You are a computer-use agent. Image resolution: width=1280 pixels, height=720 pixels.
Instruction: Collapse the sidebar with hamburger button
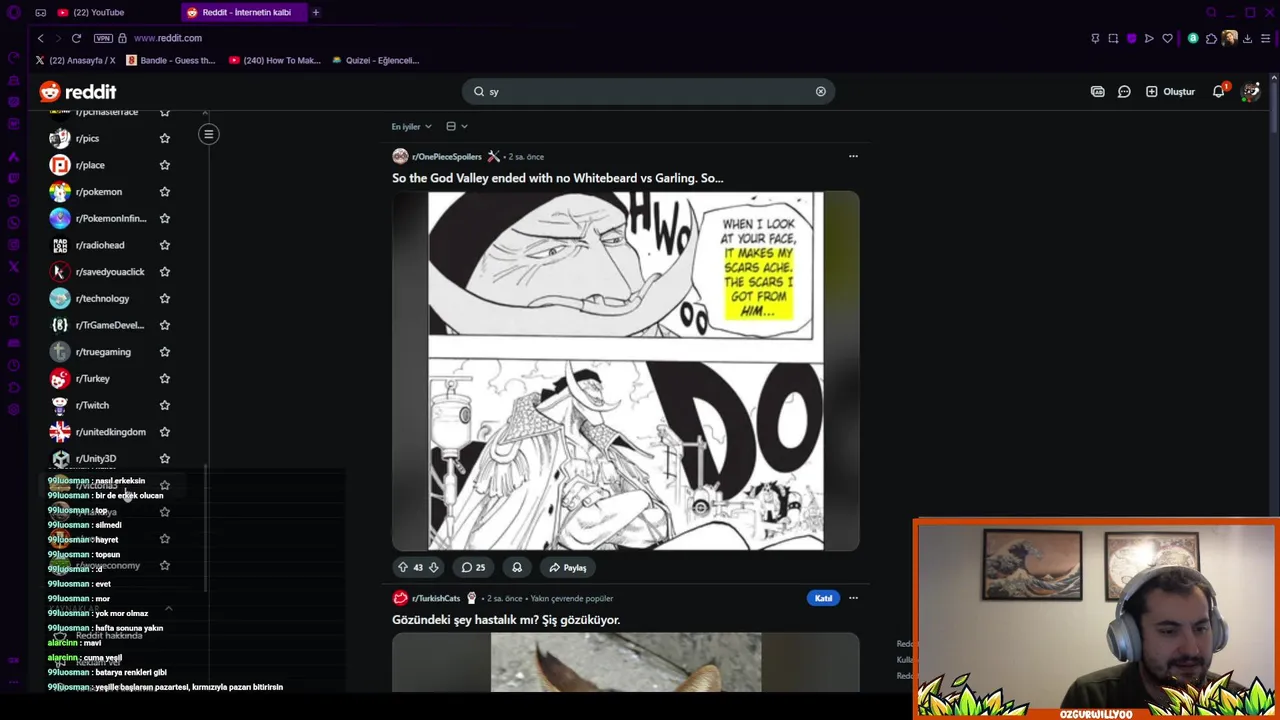click(x=208, y=134)
